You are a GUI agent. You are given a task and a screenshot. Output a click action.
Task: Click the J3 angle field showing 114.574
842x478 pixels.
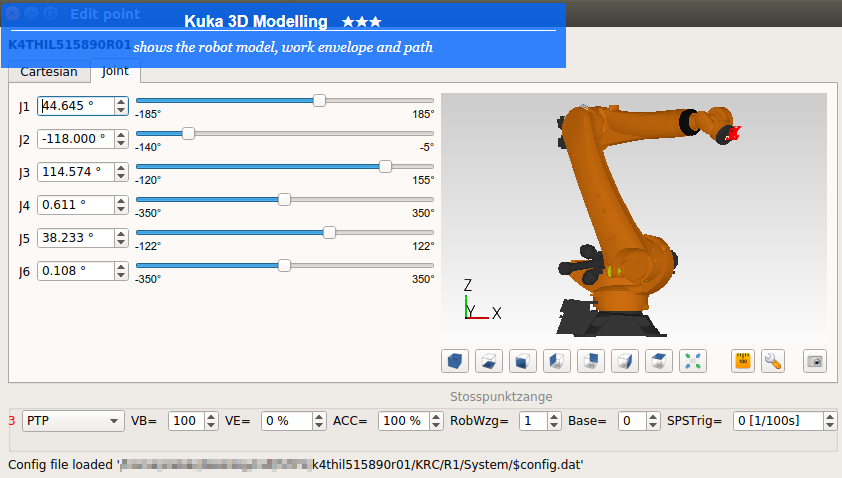click(x=76, y=172)
